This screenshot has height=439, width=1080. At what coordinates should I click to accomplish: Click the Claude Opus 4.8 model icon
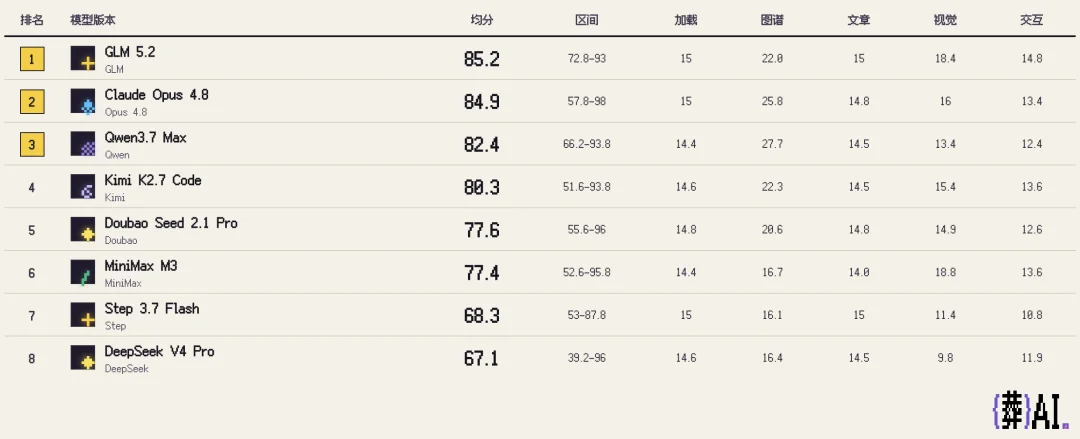[x=83, y=101]
